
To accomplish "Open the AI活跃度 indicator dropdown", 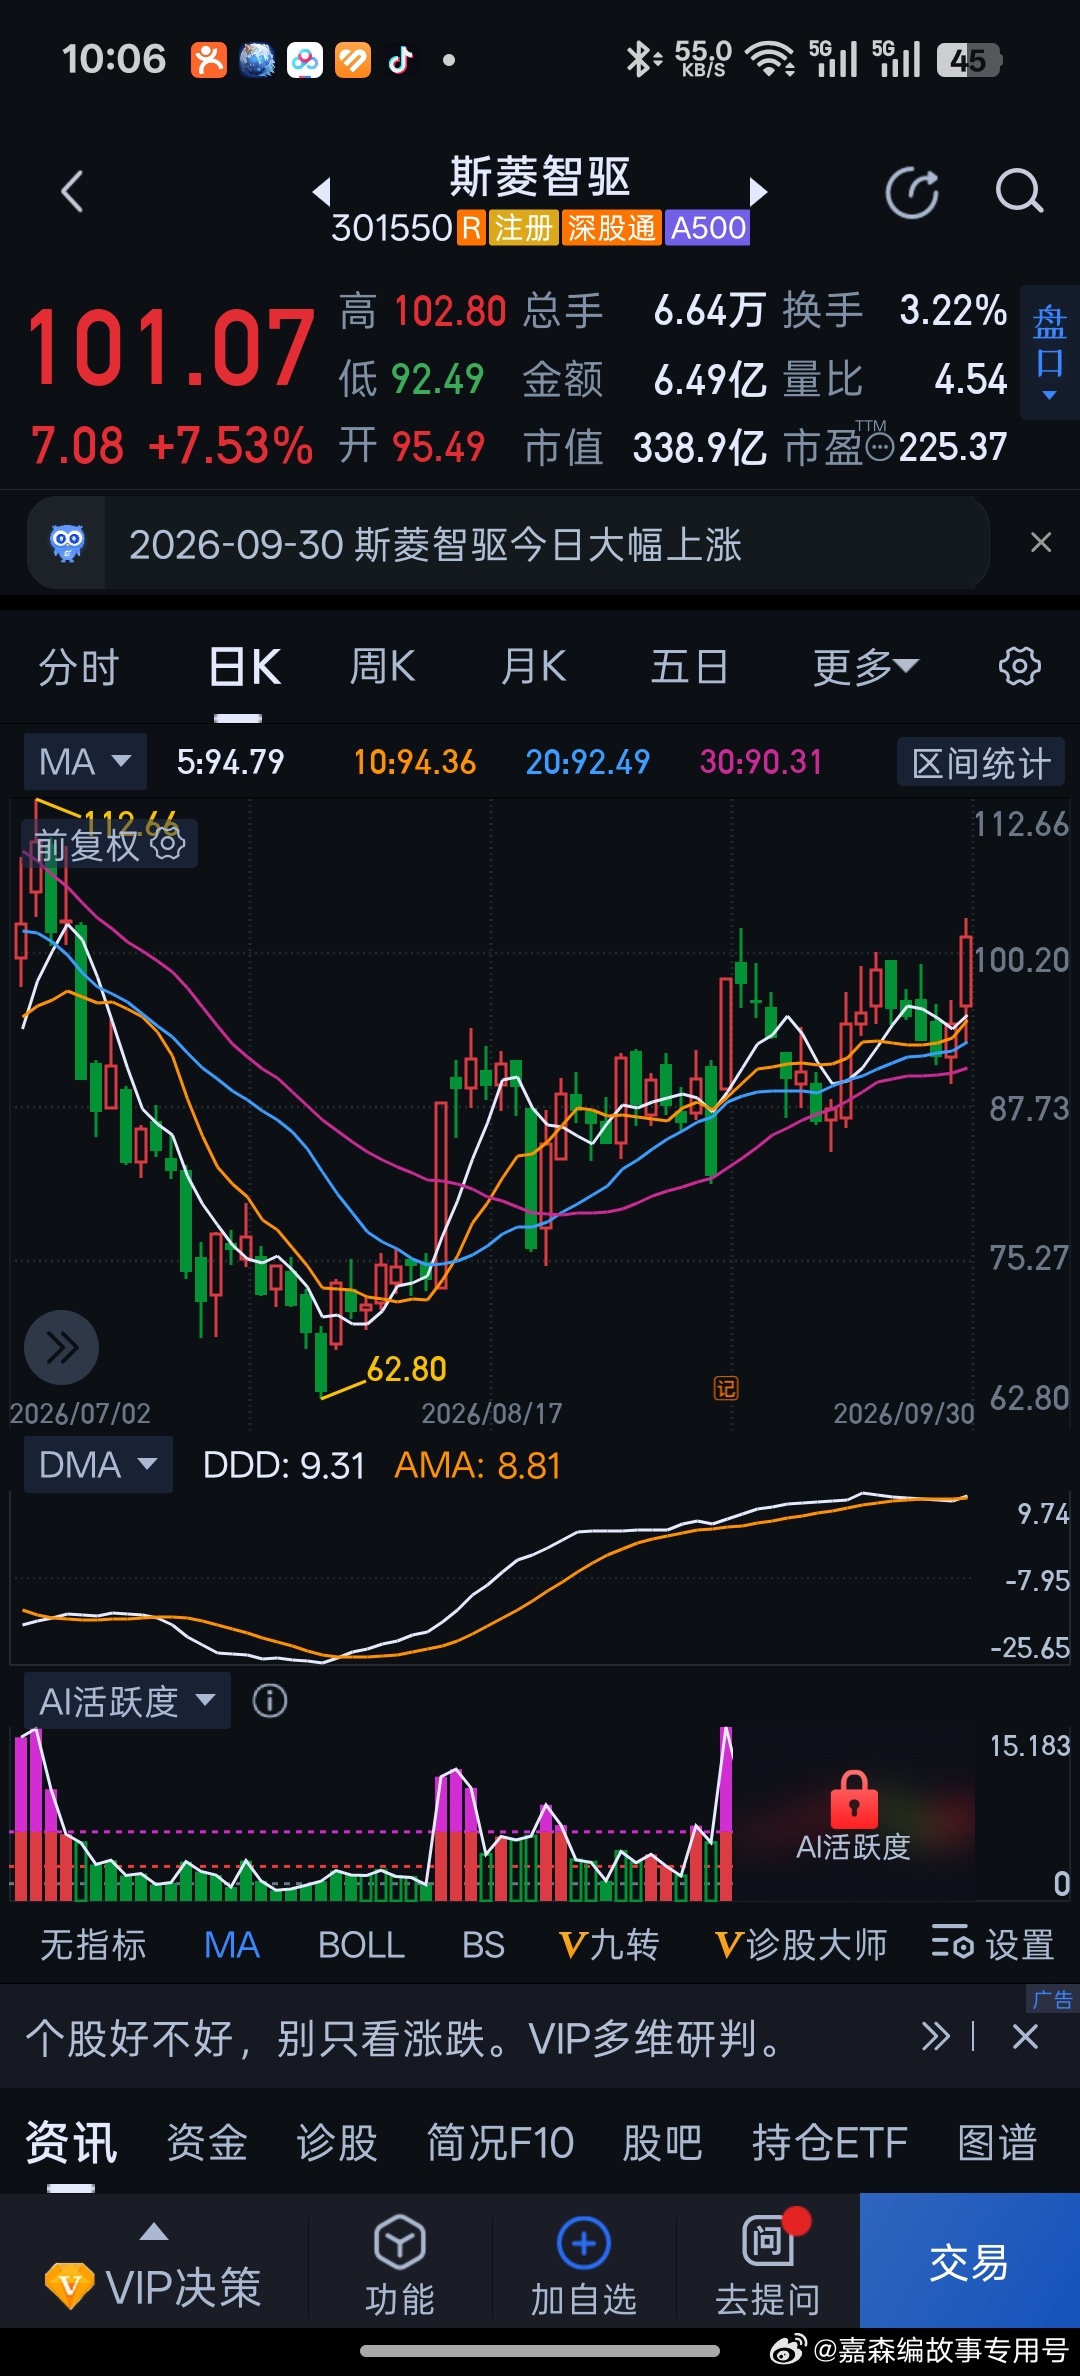I will [x=127, y=1700].
